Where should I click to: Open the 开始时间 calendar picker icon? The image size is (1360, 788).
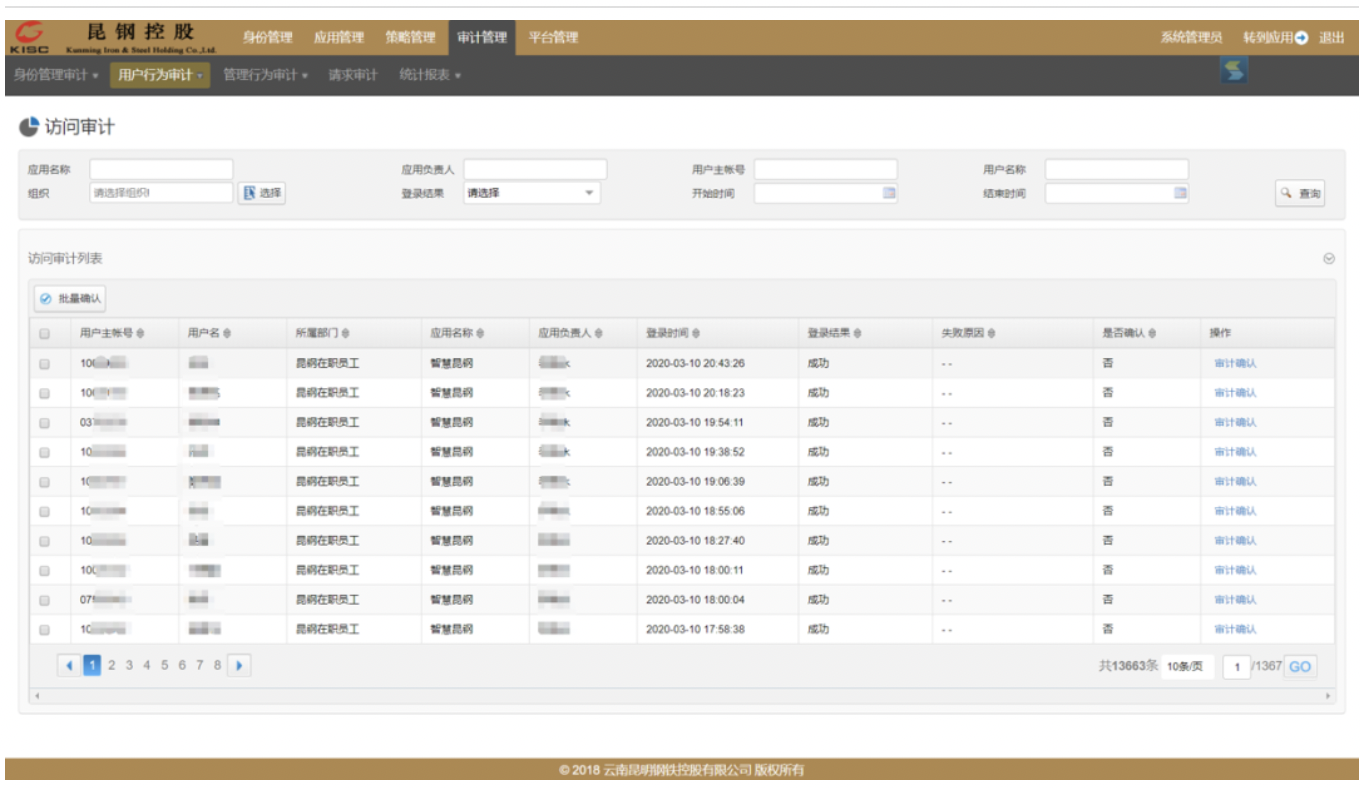pyautogui.click(x=889, y=193)
